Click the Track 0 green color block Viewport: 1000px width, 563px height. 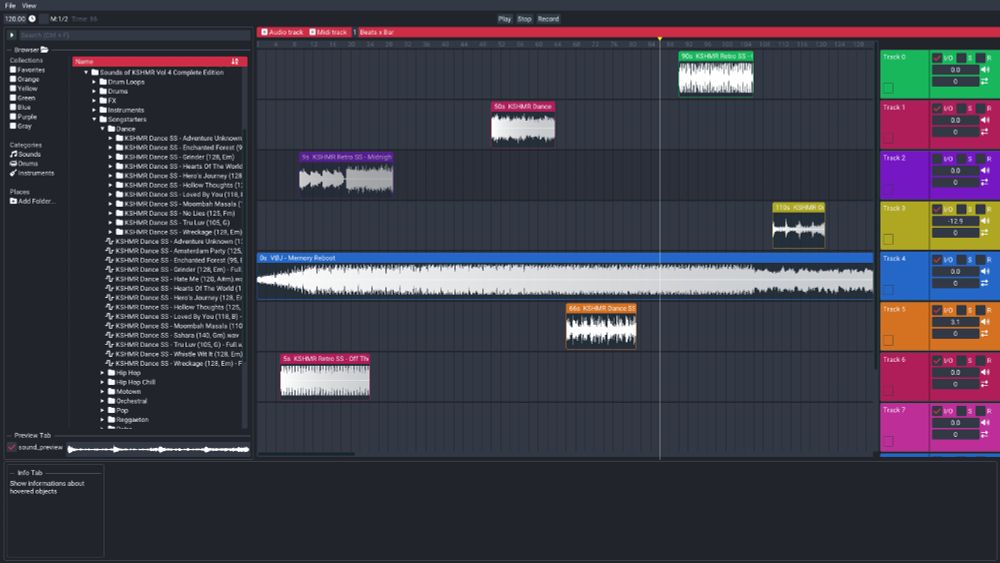904,74
